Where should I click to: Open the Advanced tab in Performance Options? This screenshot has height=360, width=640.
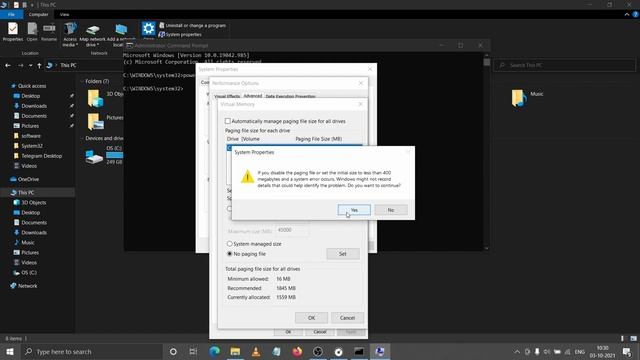253,96
